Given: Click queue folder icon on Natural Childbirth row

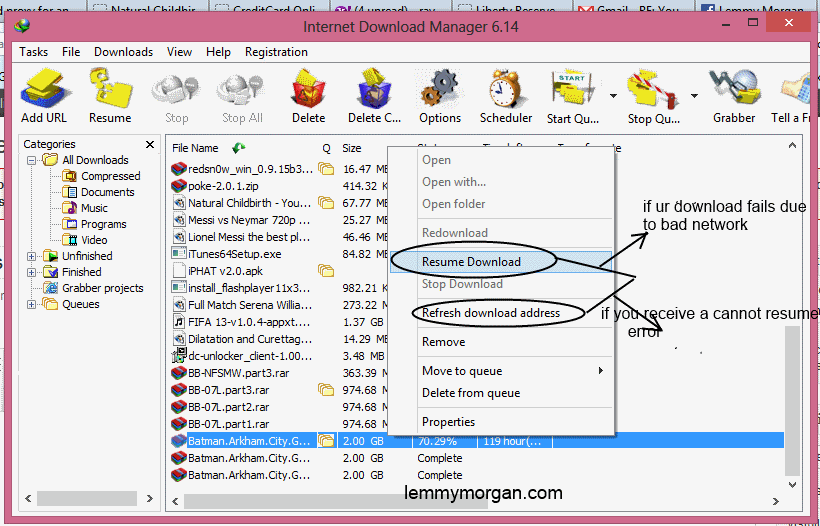Looking at the screenshot, I should coord(326,203).
